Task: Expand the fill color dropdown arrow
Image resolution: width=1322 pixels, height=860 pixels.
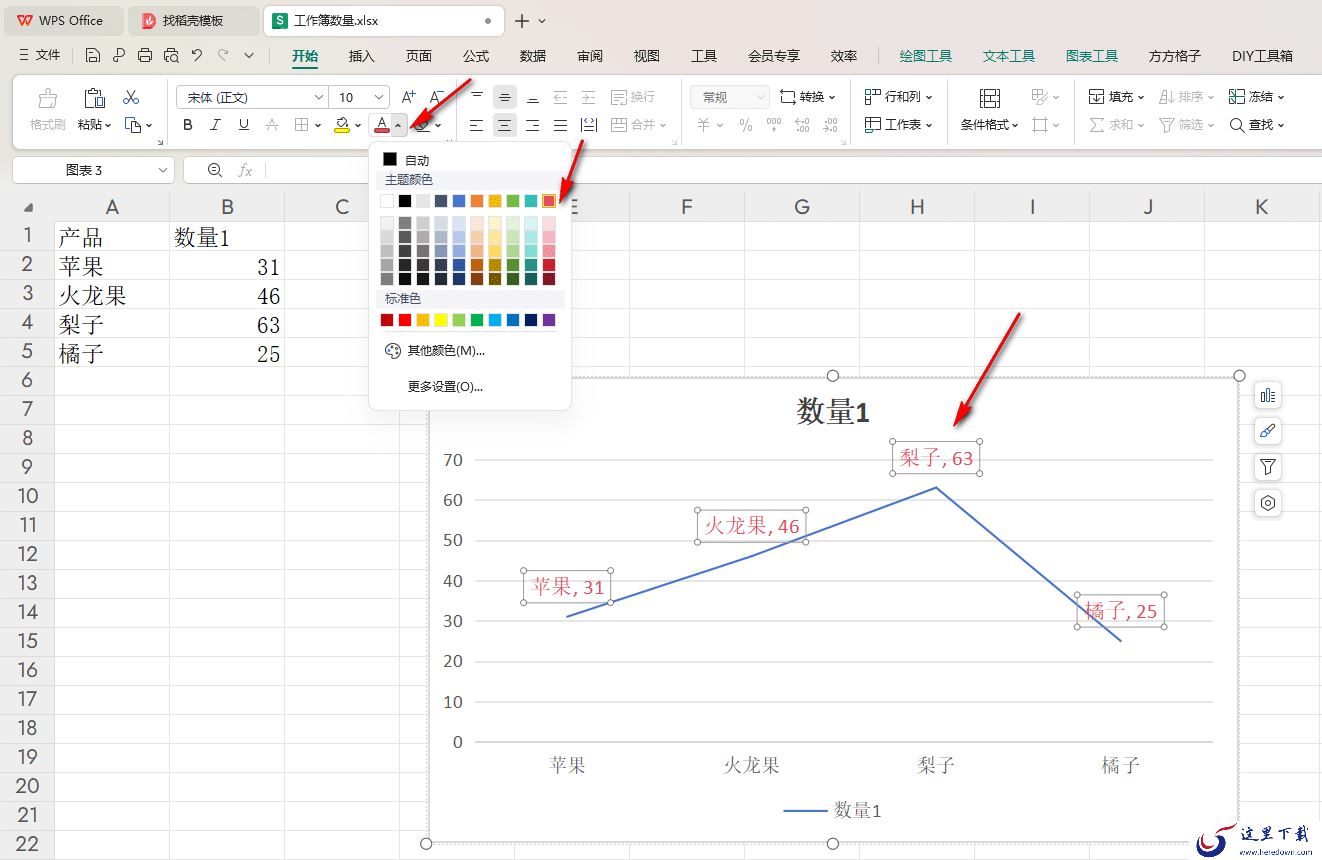Action: click(358, 125)
